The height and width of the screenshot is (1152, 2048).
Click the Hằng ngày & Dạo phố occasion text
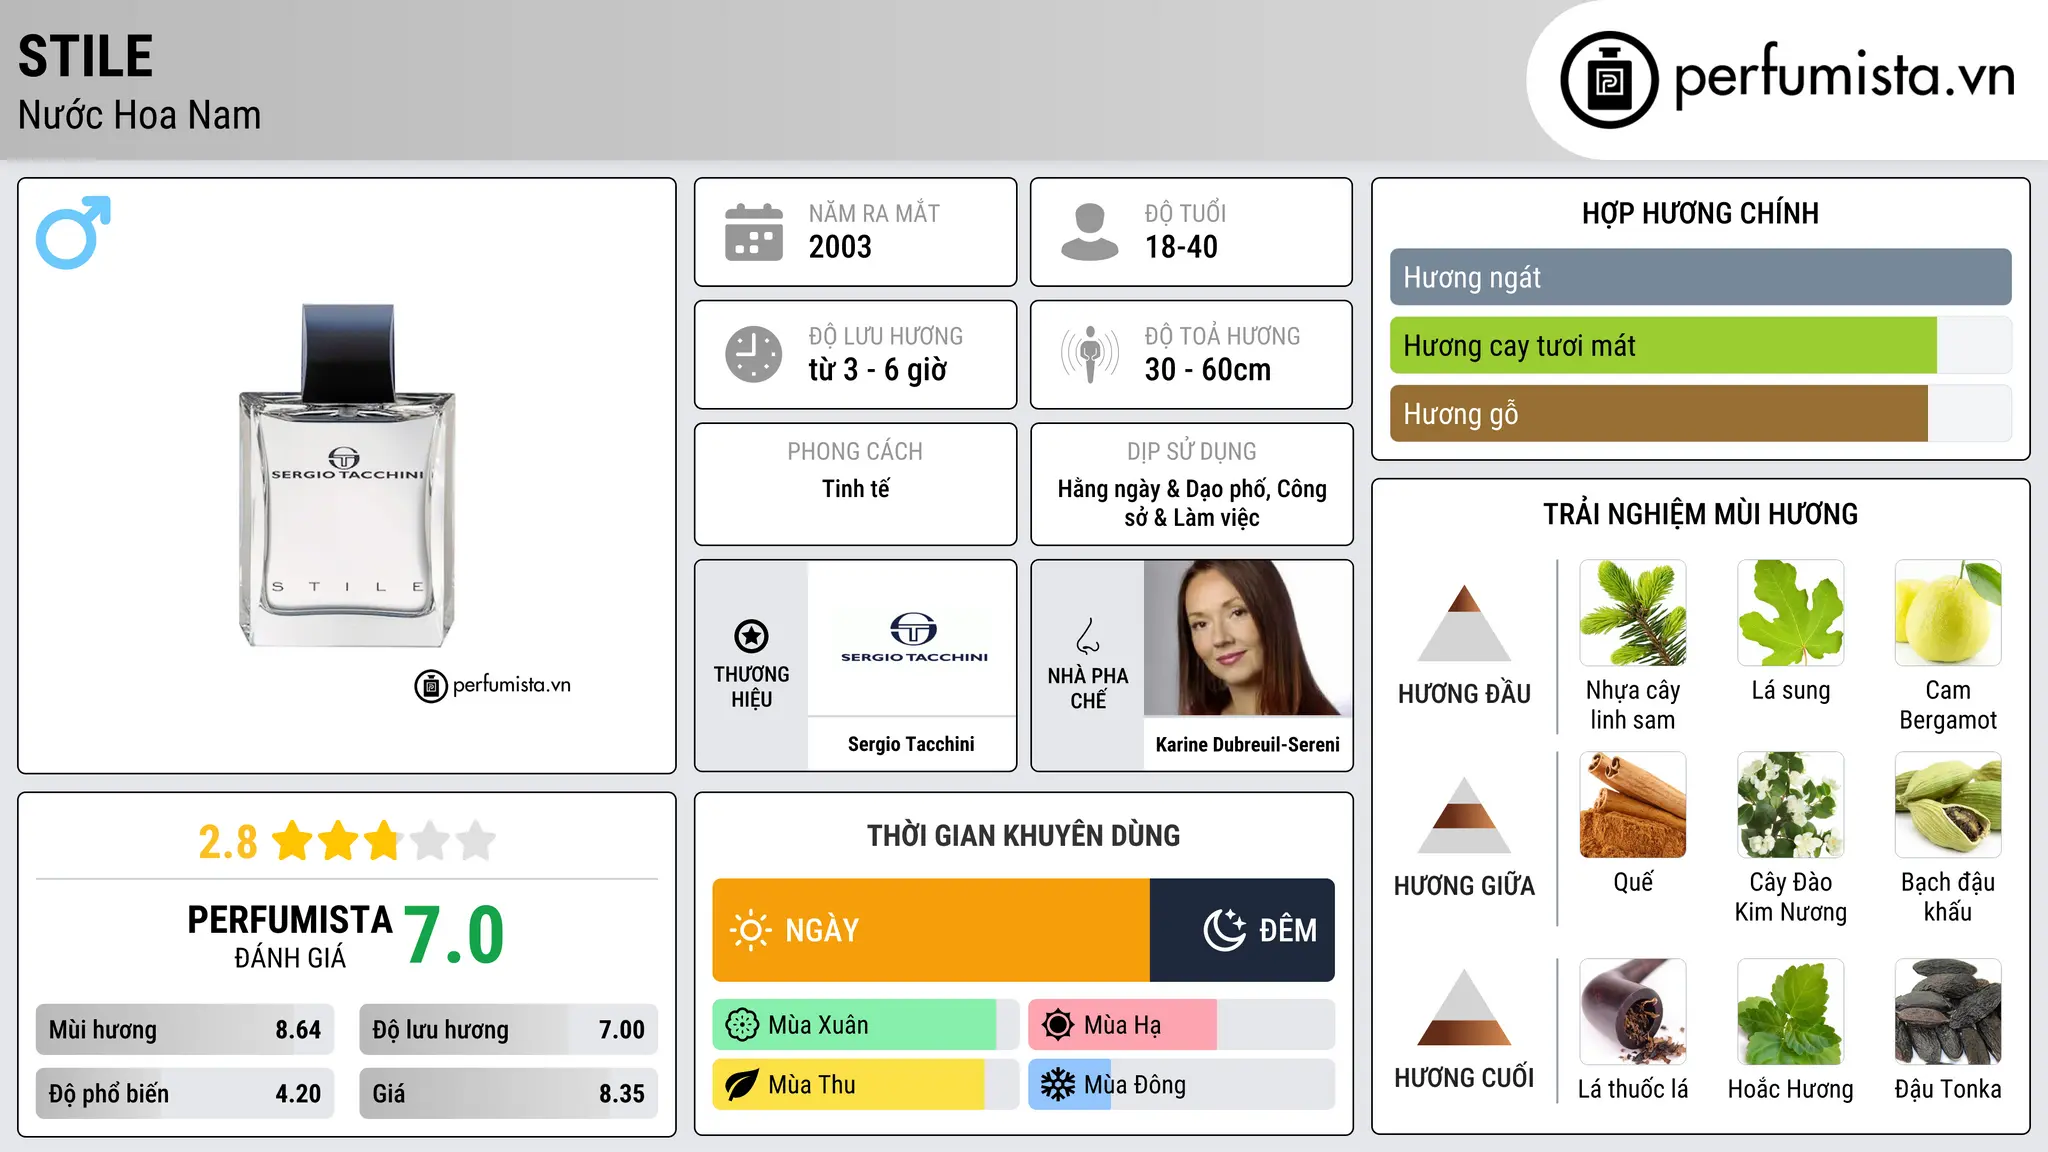click(1192, 503)
